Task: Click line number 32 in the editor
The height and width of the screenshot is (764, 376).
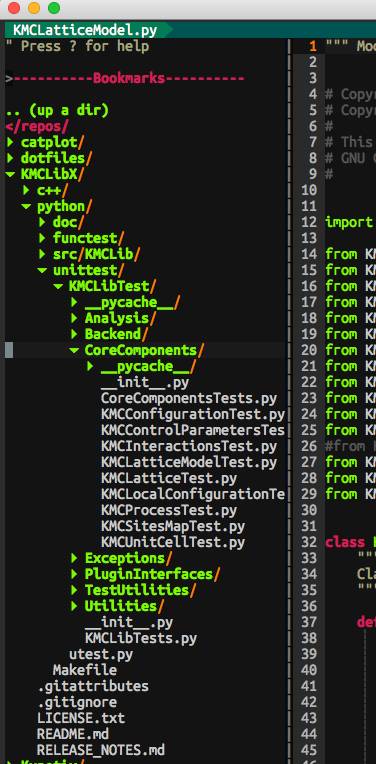Action: pyautogui.click(x=309, y=542)
